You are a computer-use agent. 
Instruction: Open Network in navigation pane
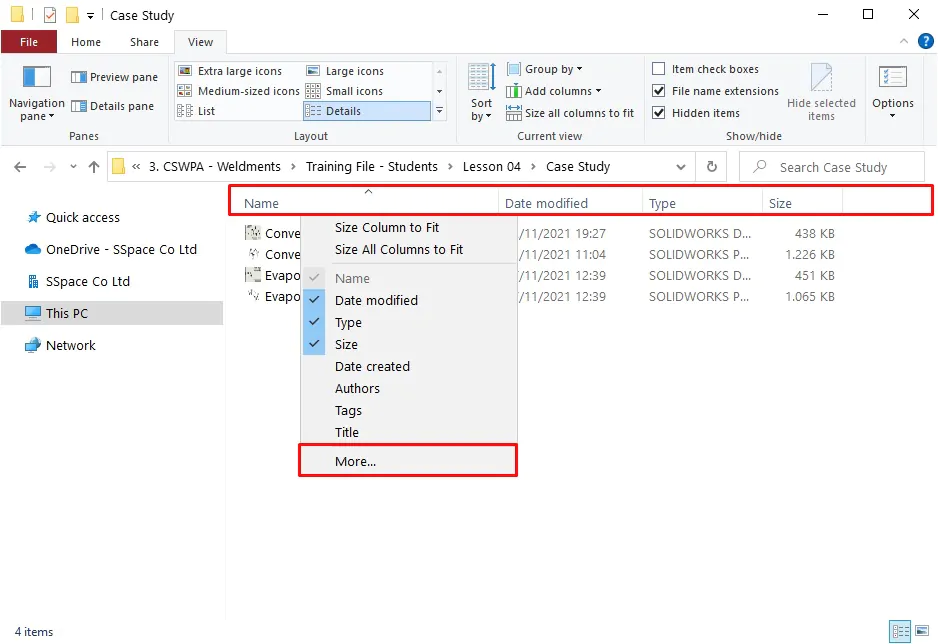click(60, 346)
